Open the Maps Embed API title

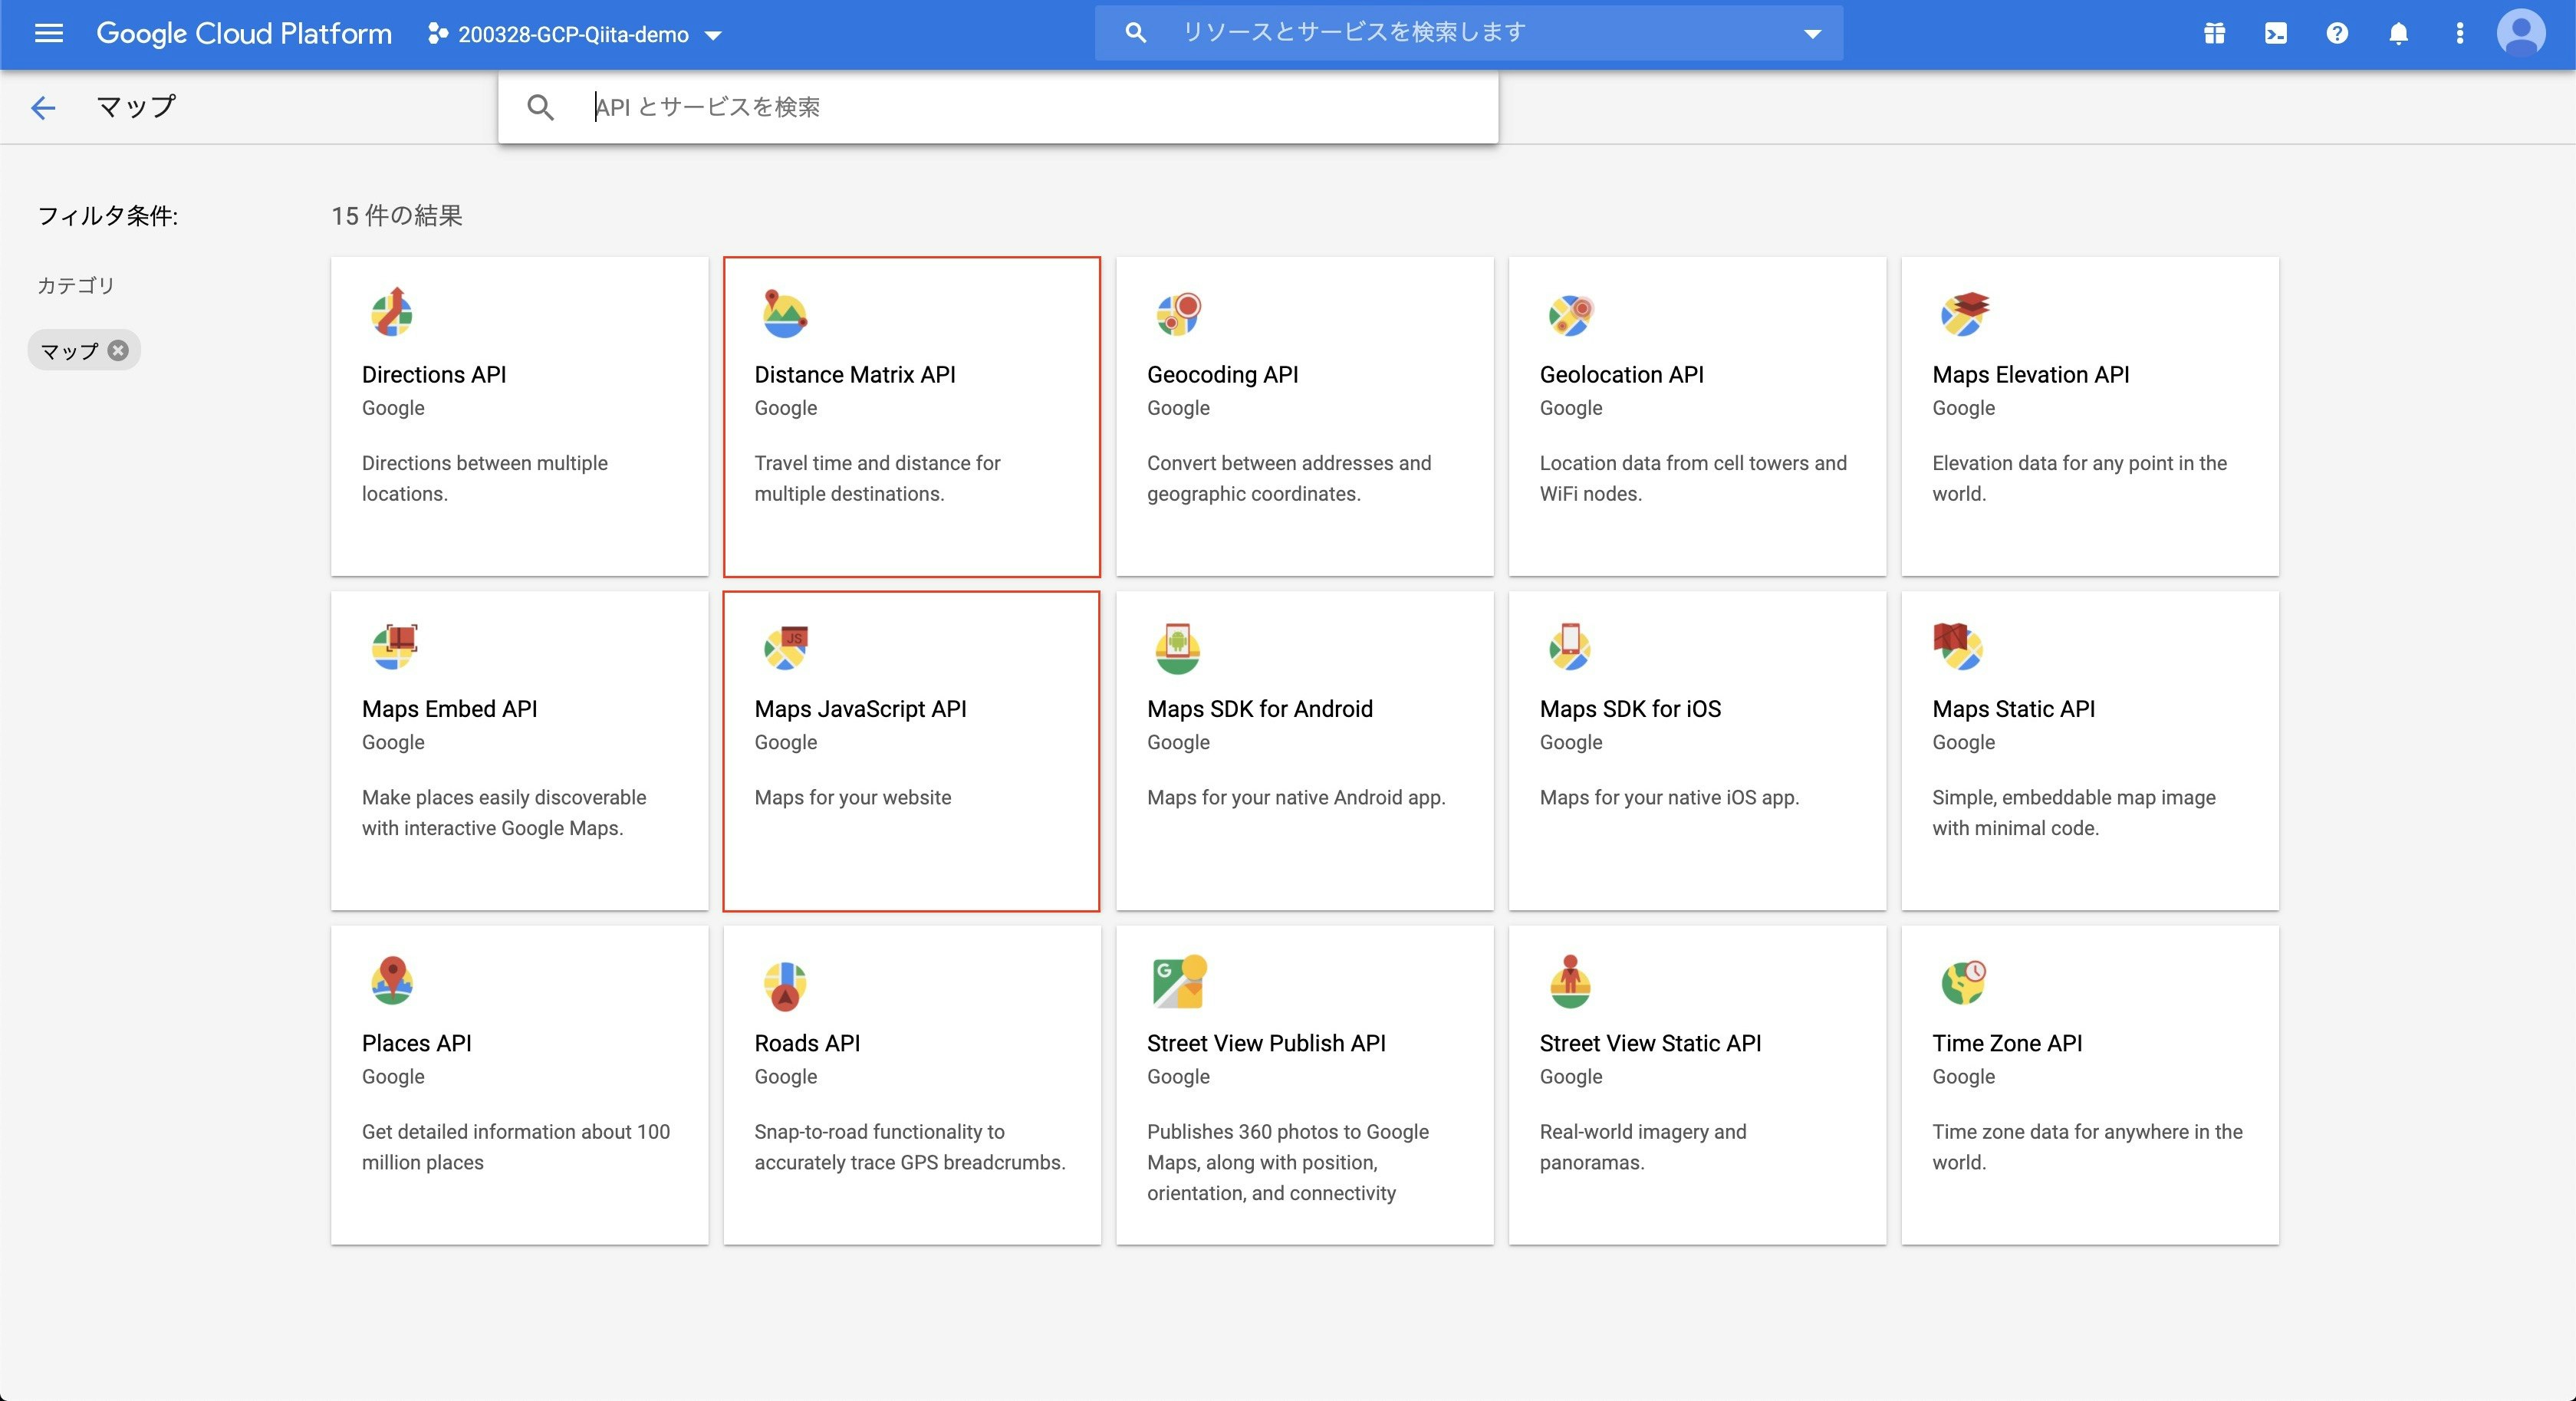[449, 708]
